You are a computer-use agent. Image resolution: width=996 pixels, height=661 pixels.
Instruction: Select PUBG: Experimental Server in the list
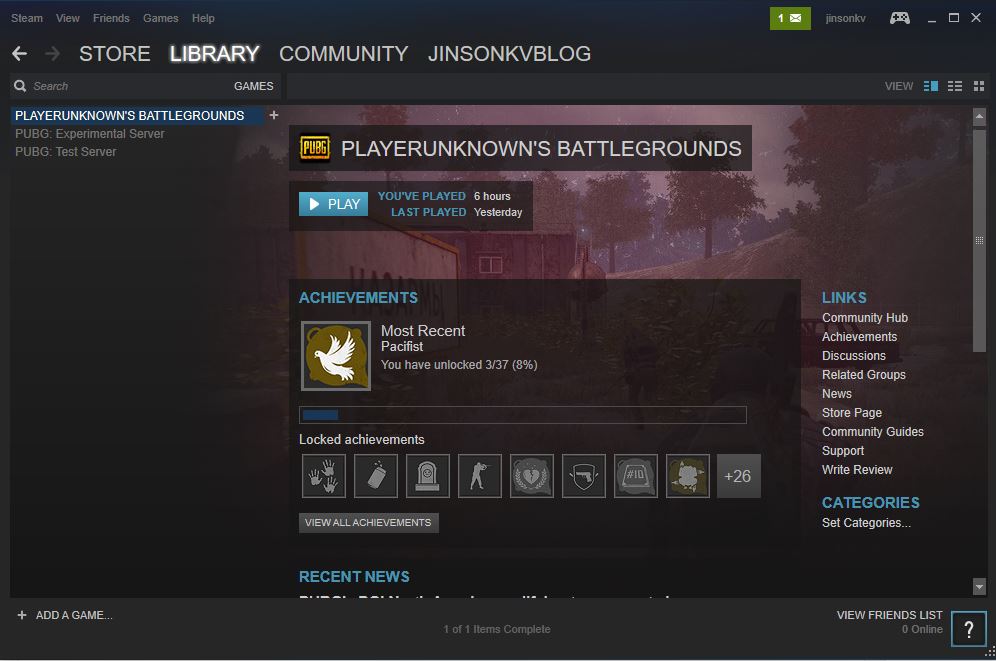click(x=90, y=133)
